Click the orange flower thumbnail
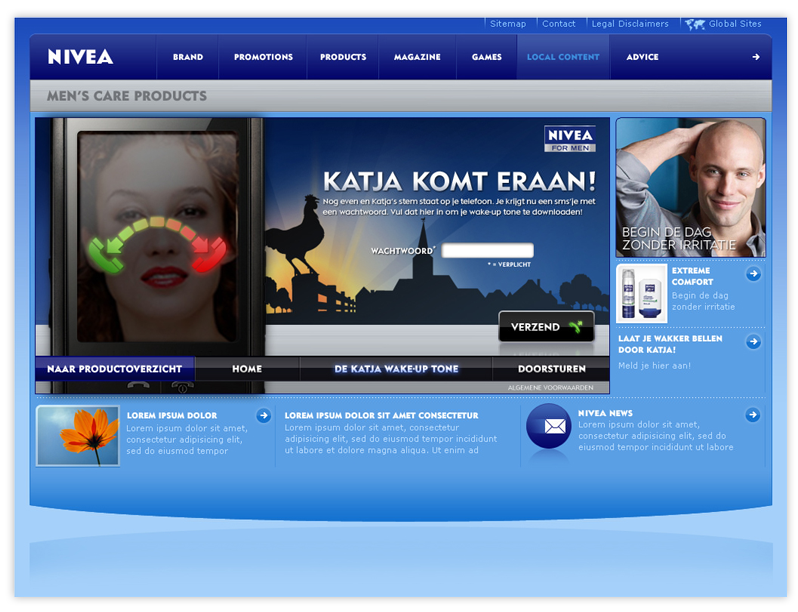The image size is (798, 612). [77, 436]
